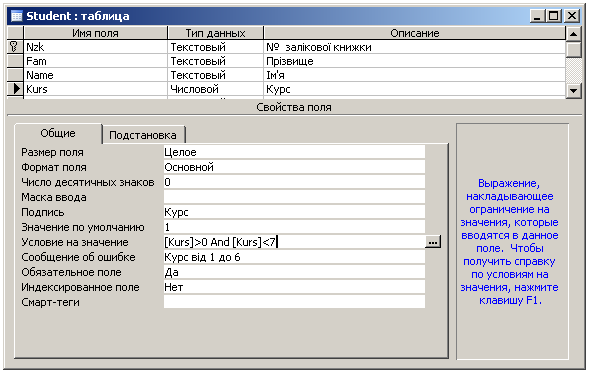Maximize the Student table window

[x=554, y=16]
